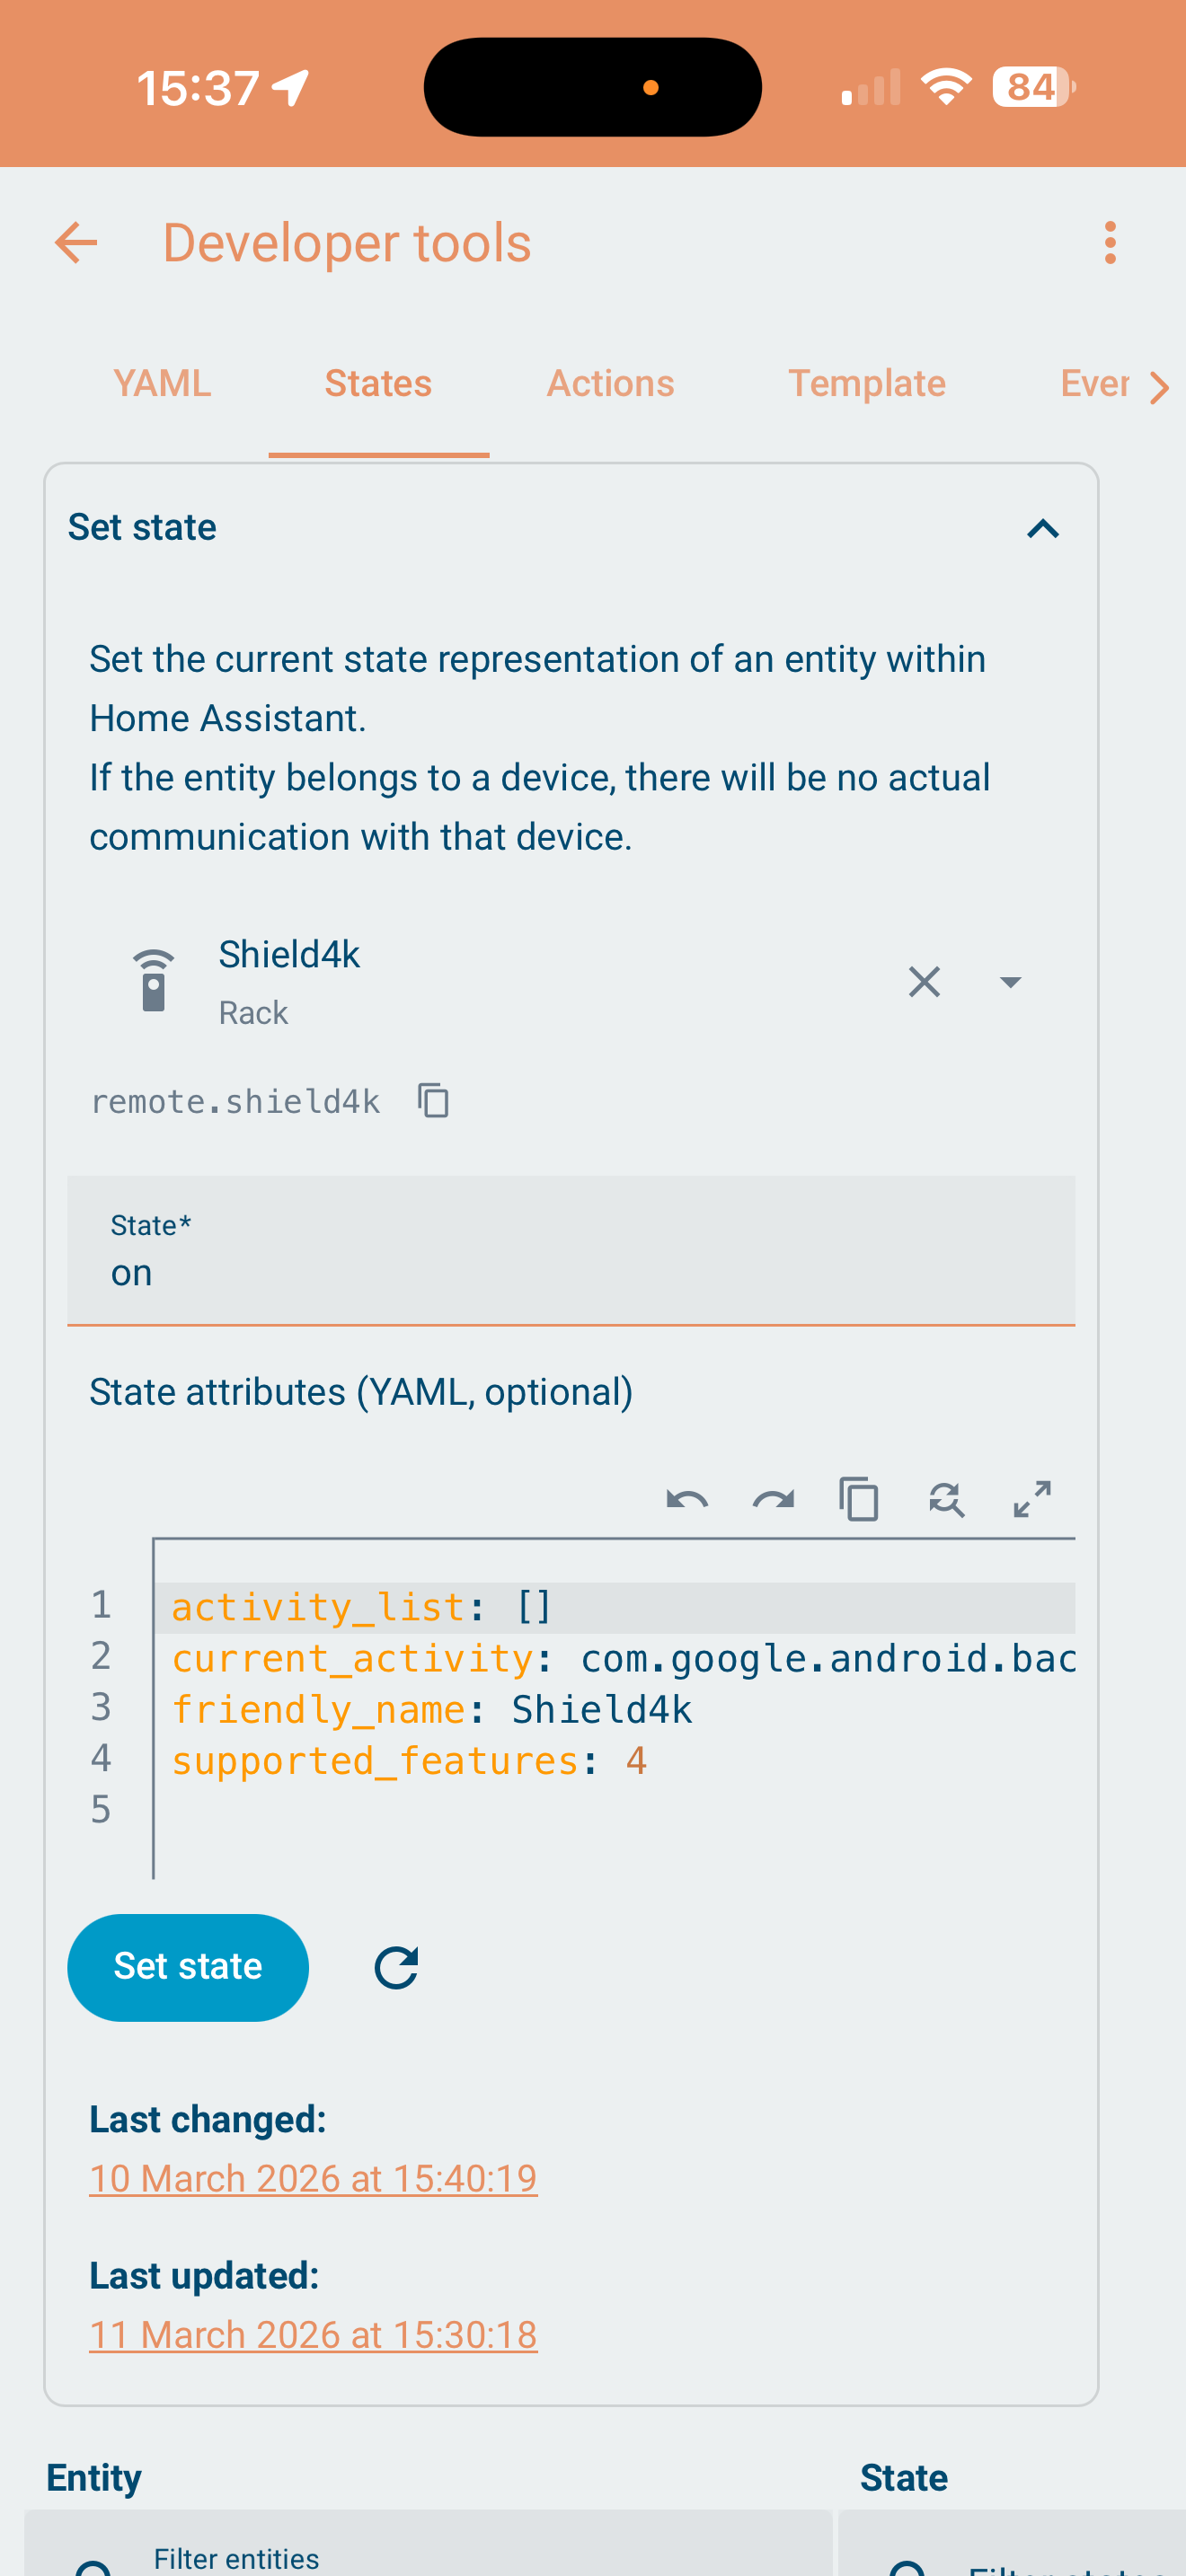Screen dimensions: 1186x2576
Task: Tap the back arrow icon
Action: coord(76,243)
